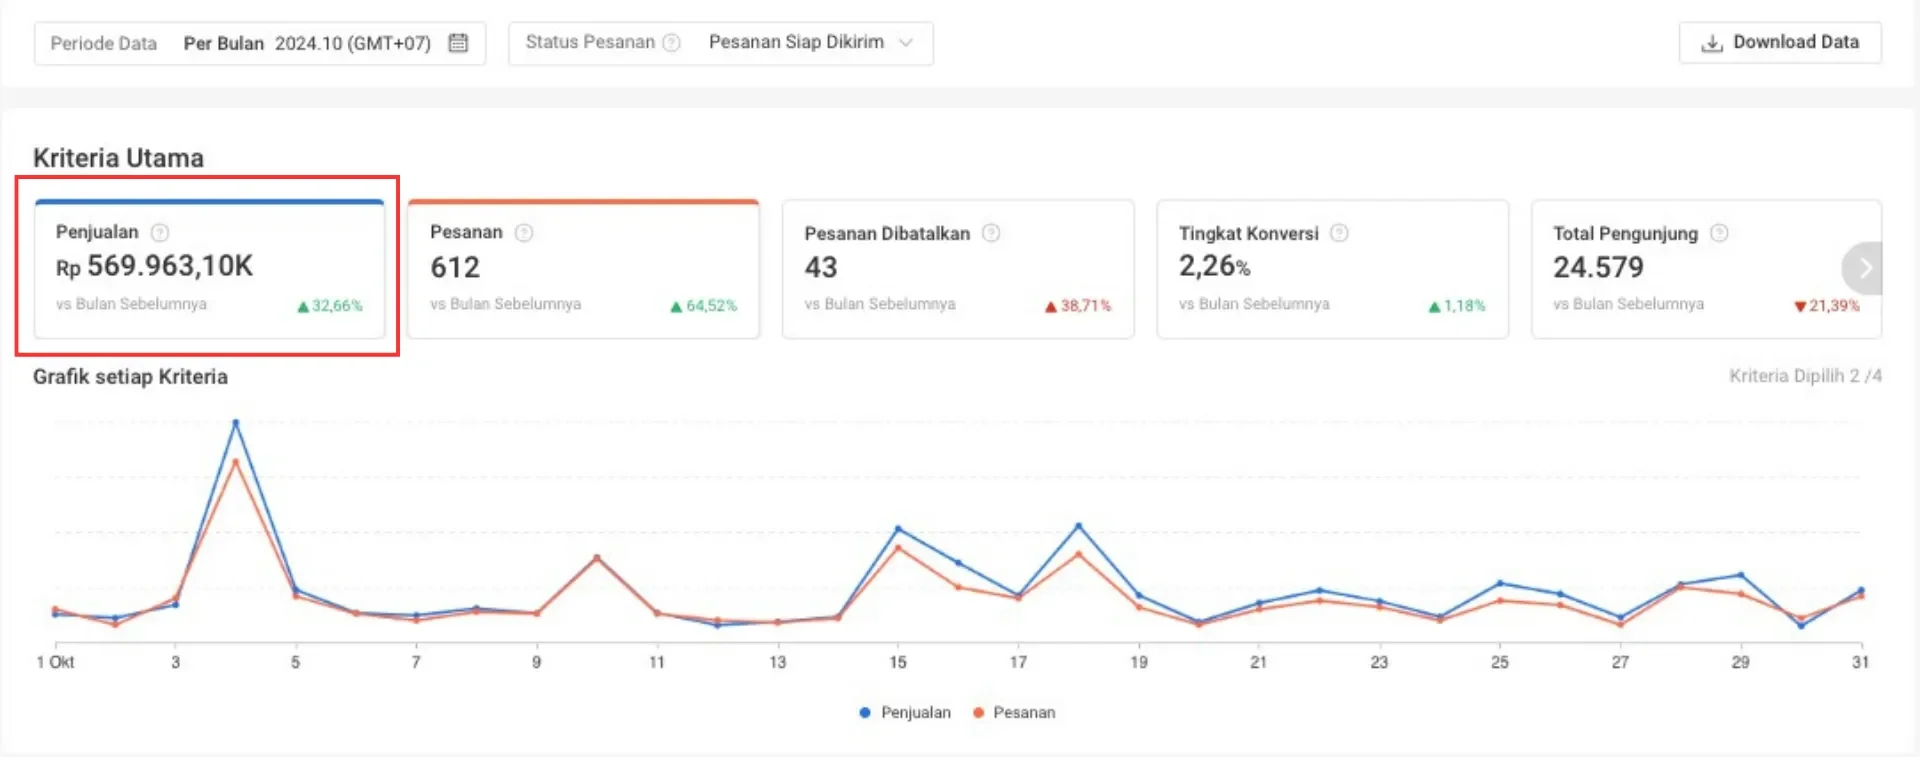Click the peak Penjualan point on 4 Okt
The image size is (1920, 762).
[236, 423]
